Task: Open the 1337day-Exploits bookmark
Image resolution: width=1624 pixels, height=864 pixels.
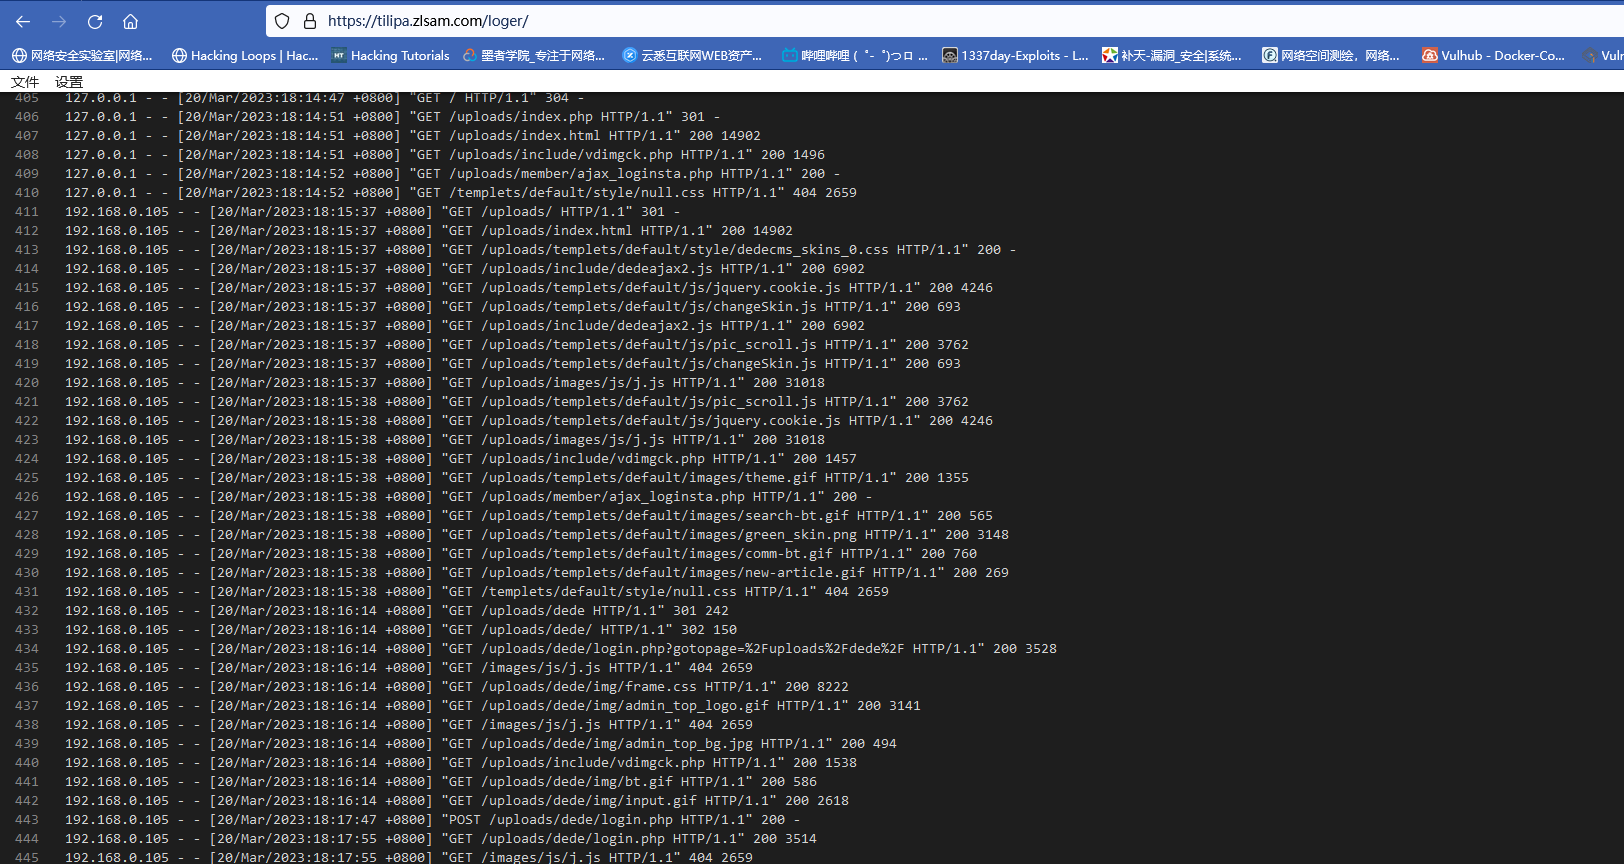Action: pos(1015,56)
